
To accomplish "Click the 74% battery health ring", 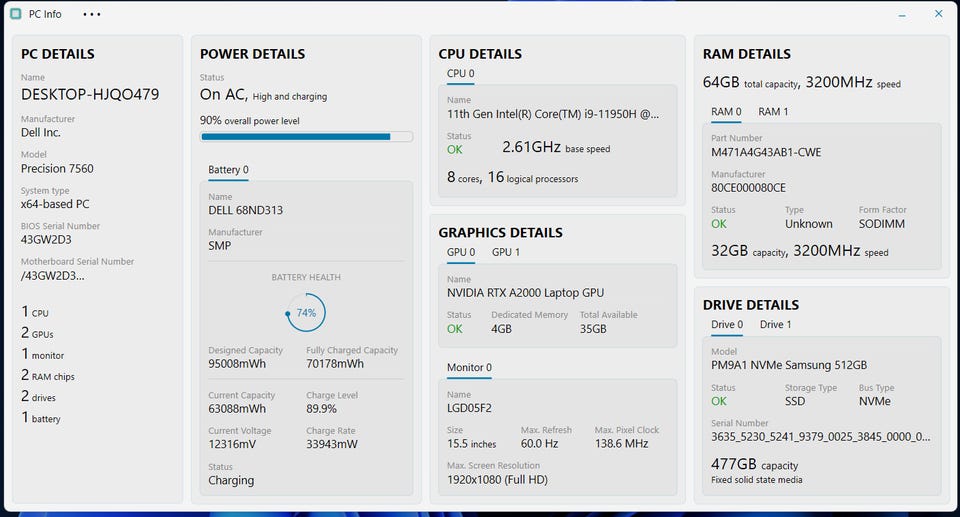I will pos(306,313).
